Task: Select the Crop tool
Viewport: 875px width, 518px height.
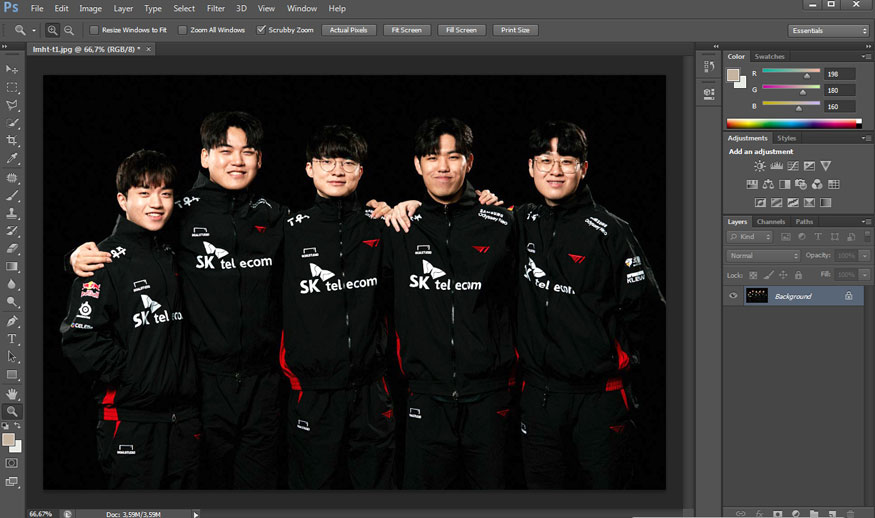Action: [12, 140]
